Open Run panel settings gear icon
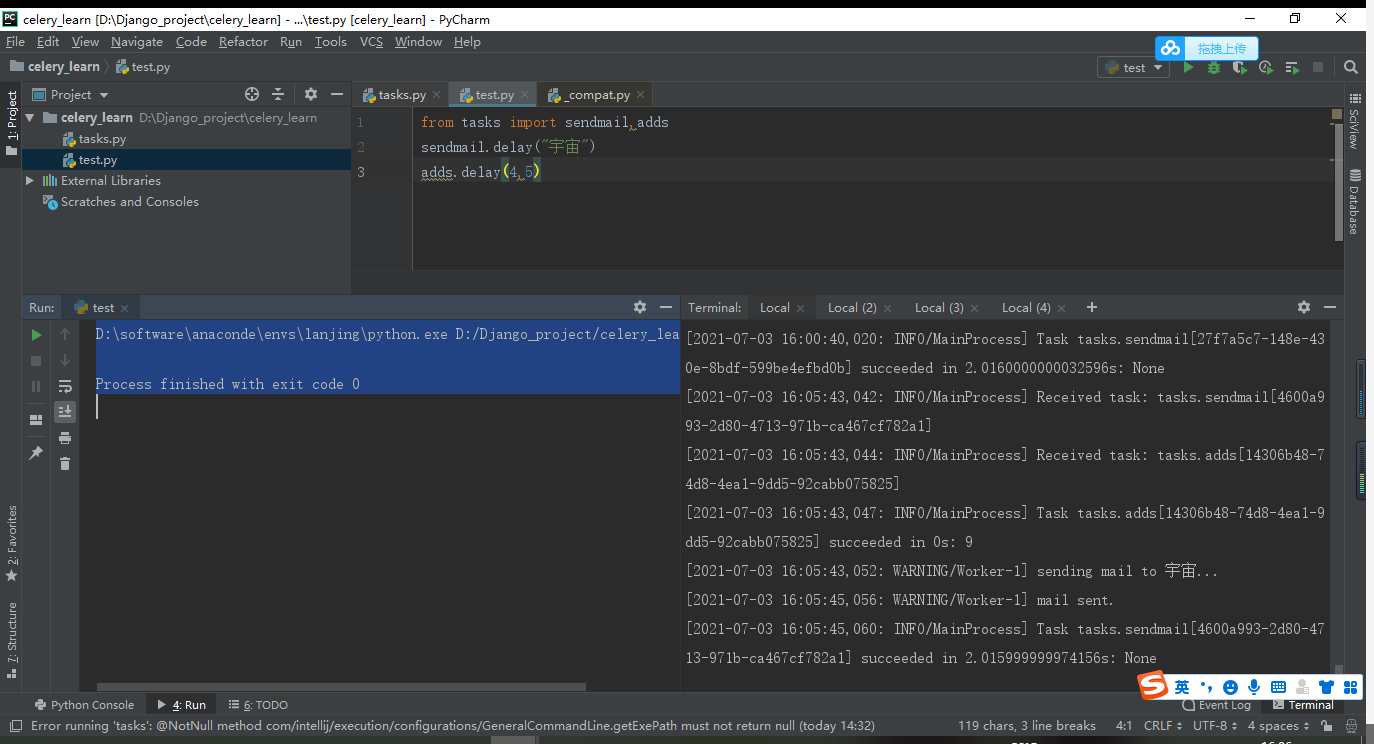 [x=639, y=307]
